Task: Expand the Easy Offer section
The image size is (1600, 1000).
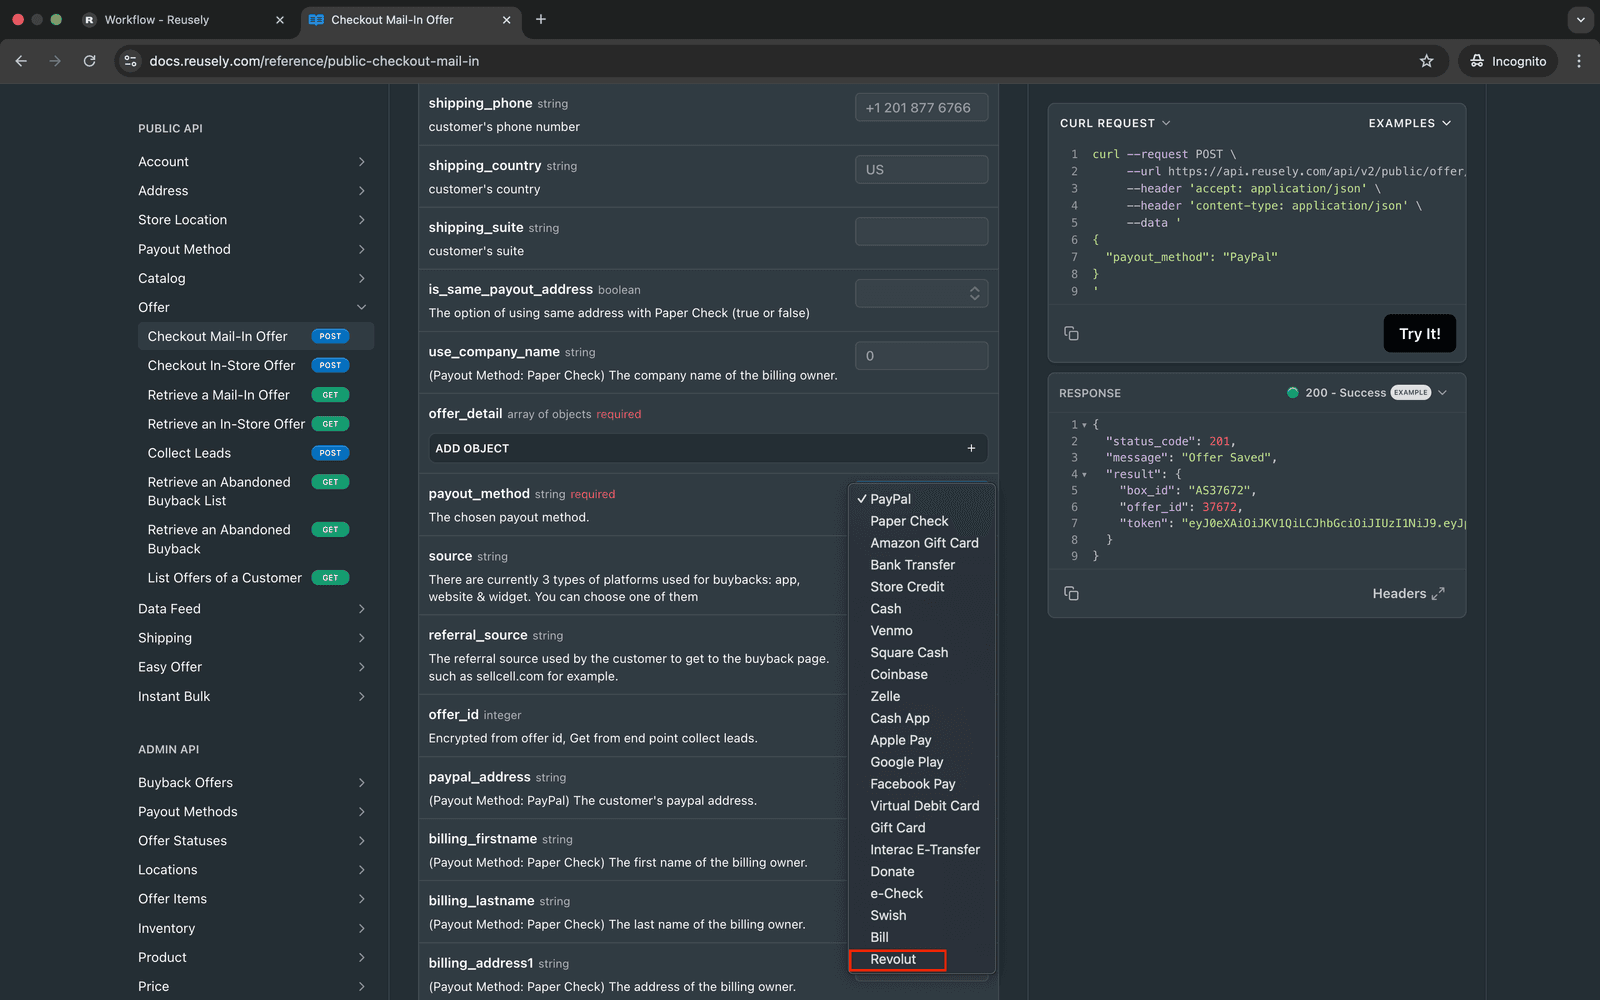Action: [254, 667]
